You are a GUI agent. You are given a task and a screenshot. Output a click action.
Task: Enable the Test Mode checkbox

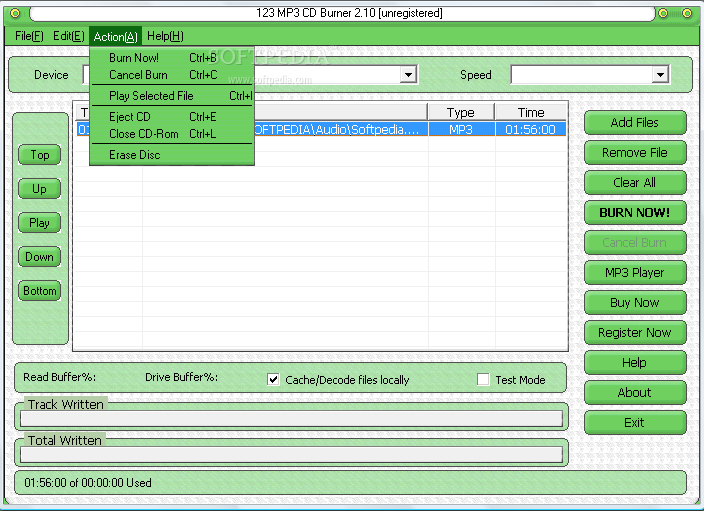point(483,379)
